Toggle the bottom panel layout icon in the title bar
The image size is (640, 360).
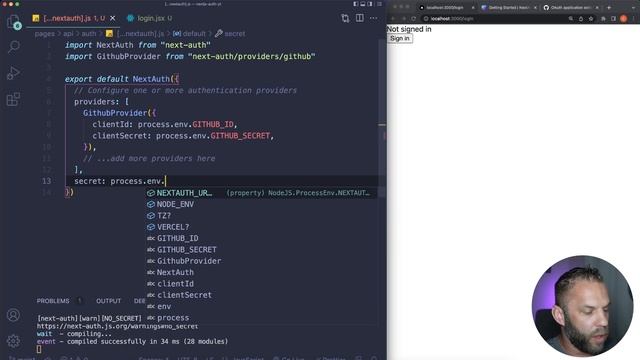(x=363, y=4)
